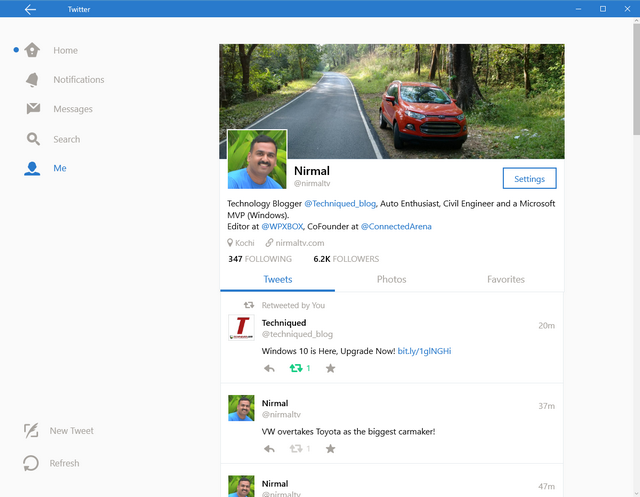640x497 pixels.
Task: Open the bit.ly/1glNGHi link
Action: [x=424, y=351]
